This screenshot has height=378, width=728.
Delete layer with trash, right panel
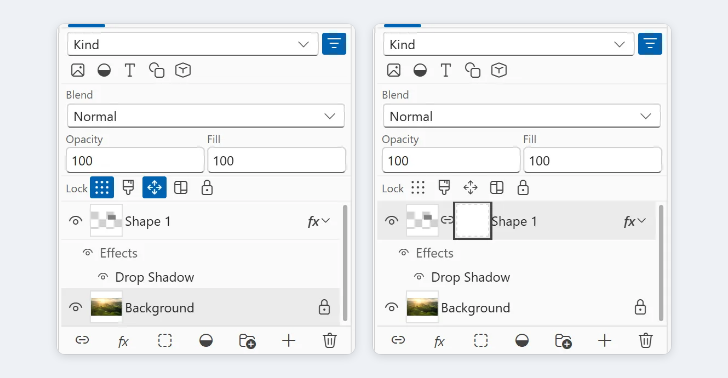(645, 341)
